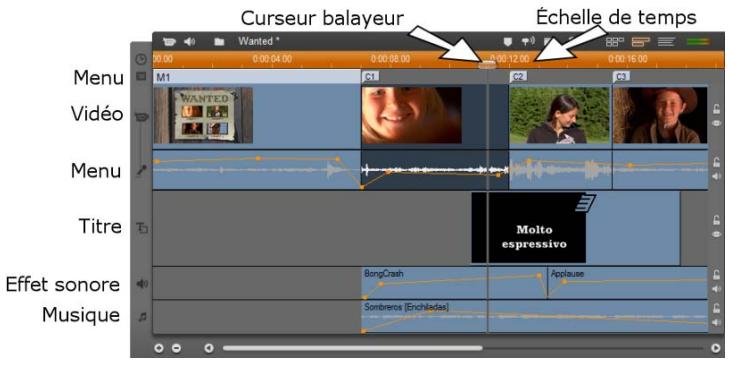Image resolution: width=729 pixels, height=365 pixels.
Task: Select the music track note icon
Action: coord(143,317)
